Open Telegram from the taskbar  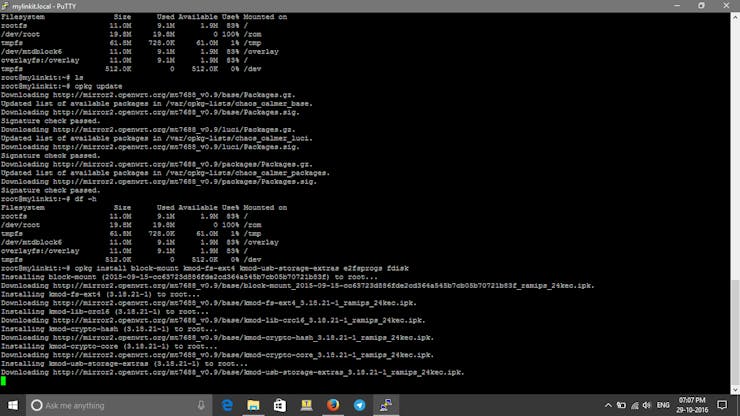click(x=359, y=405)
